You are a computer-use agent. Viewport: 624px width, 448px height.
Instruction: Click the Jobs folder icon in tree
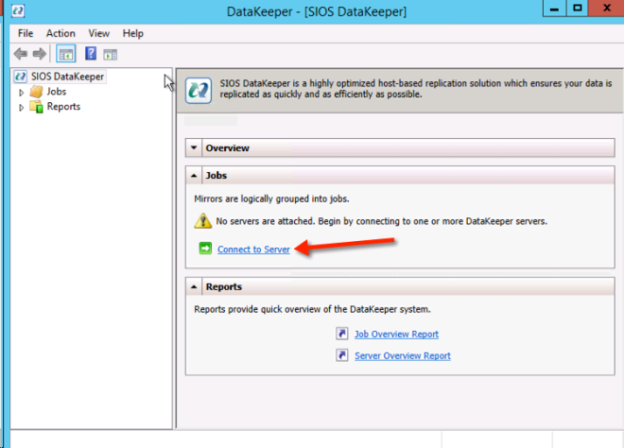pos(36,92)
